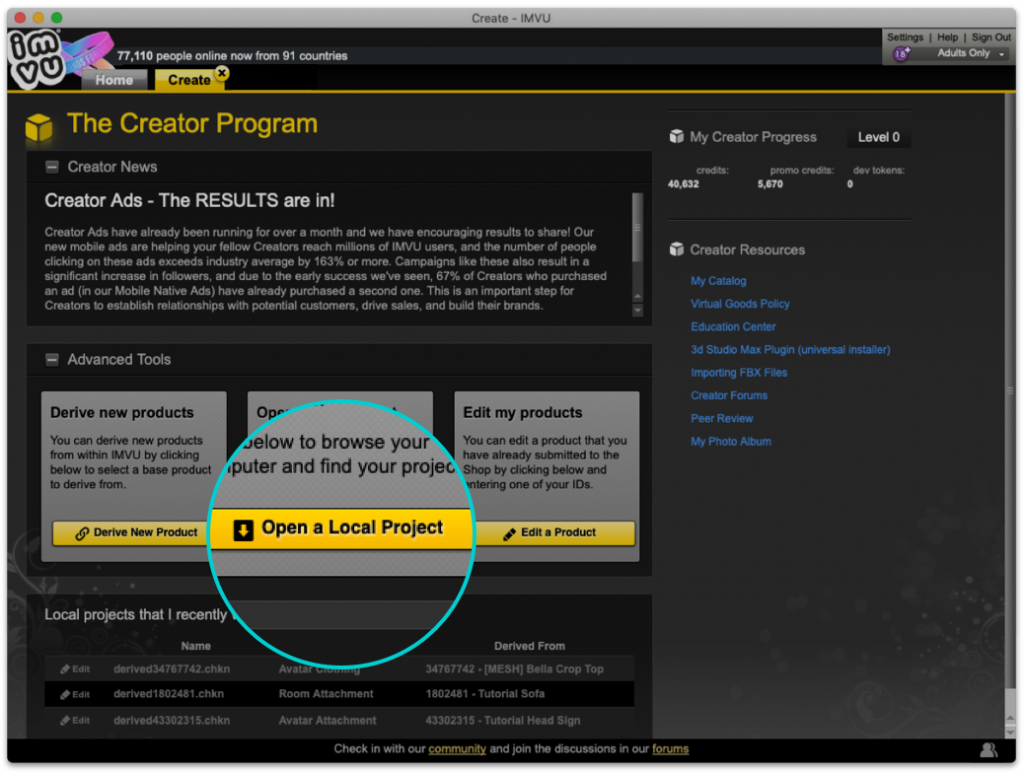Switch to the Home tab
The width and height of the screenshot is (1024, 774).
[114, 80]
